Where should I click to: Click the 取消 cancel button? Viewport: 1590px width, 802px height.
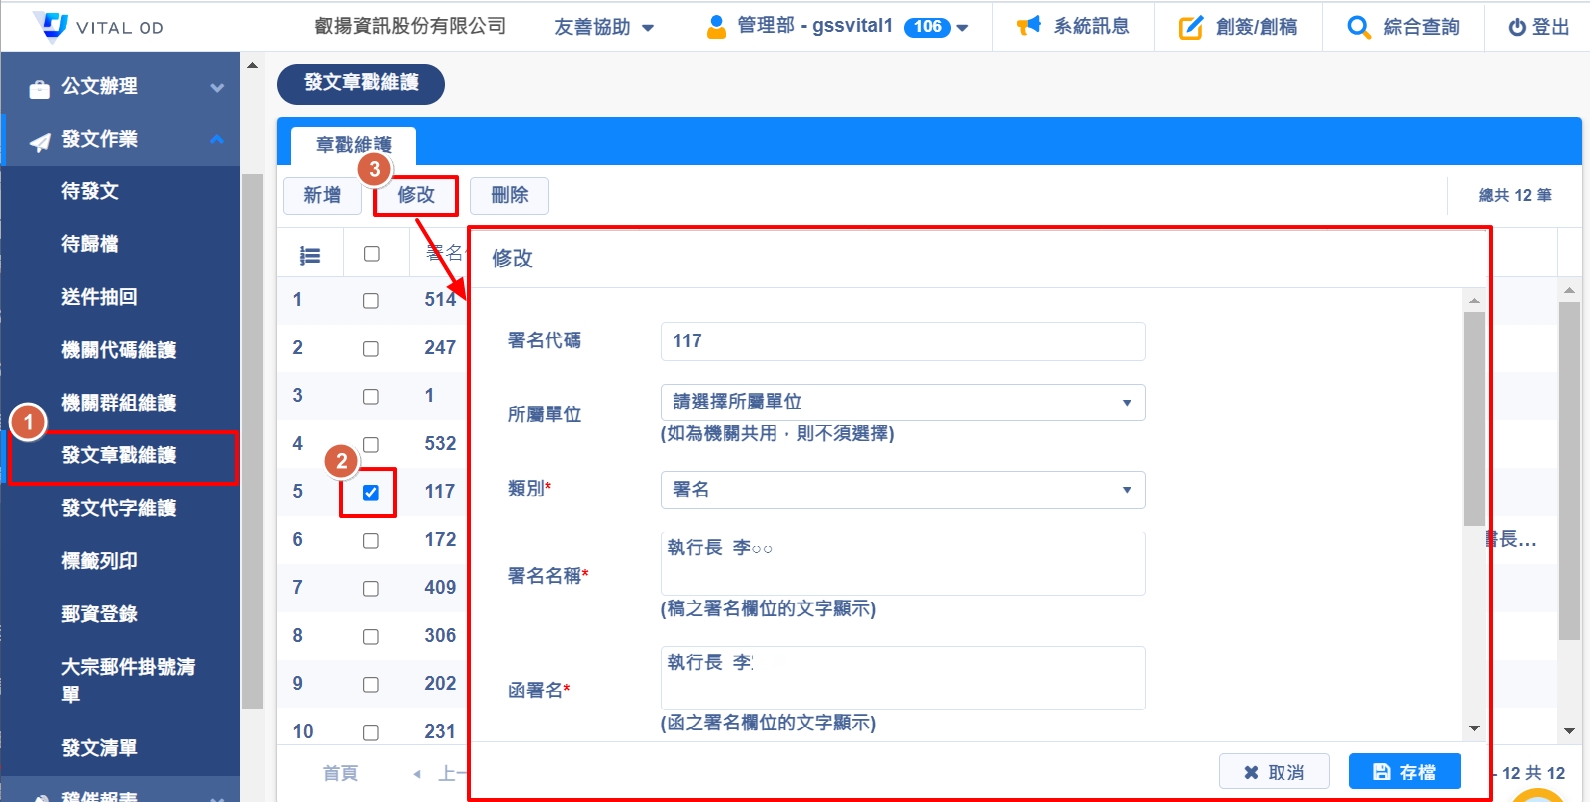pos(1273,772)
